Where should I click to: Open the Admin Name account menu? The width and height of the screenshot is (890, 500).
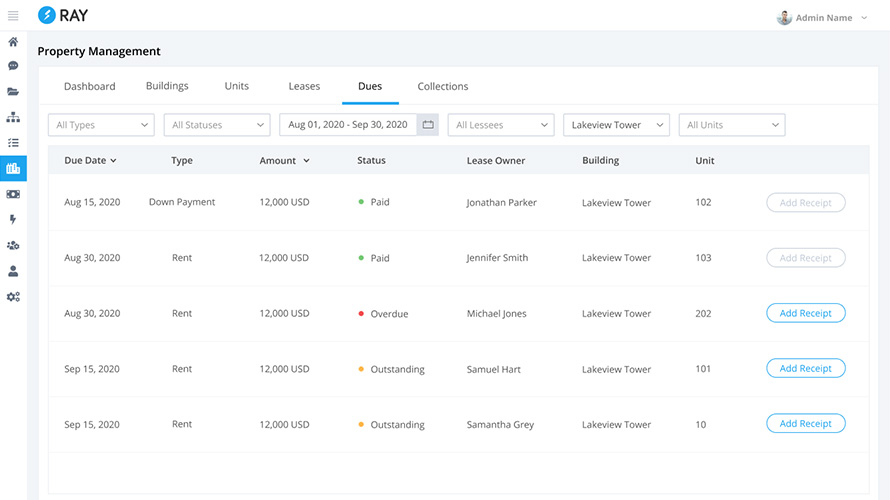(x=822, y=17)
